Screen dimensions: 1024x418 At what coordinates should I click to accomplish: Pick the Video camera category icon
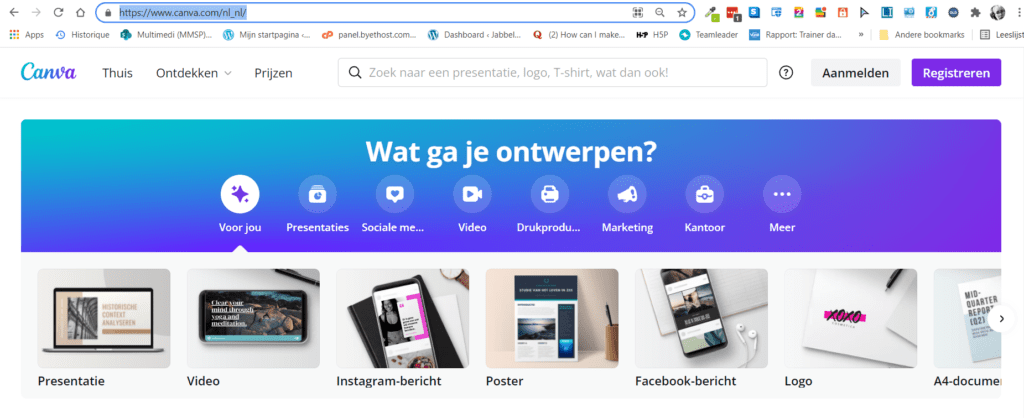(472, 194)
